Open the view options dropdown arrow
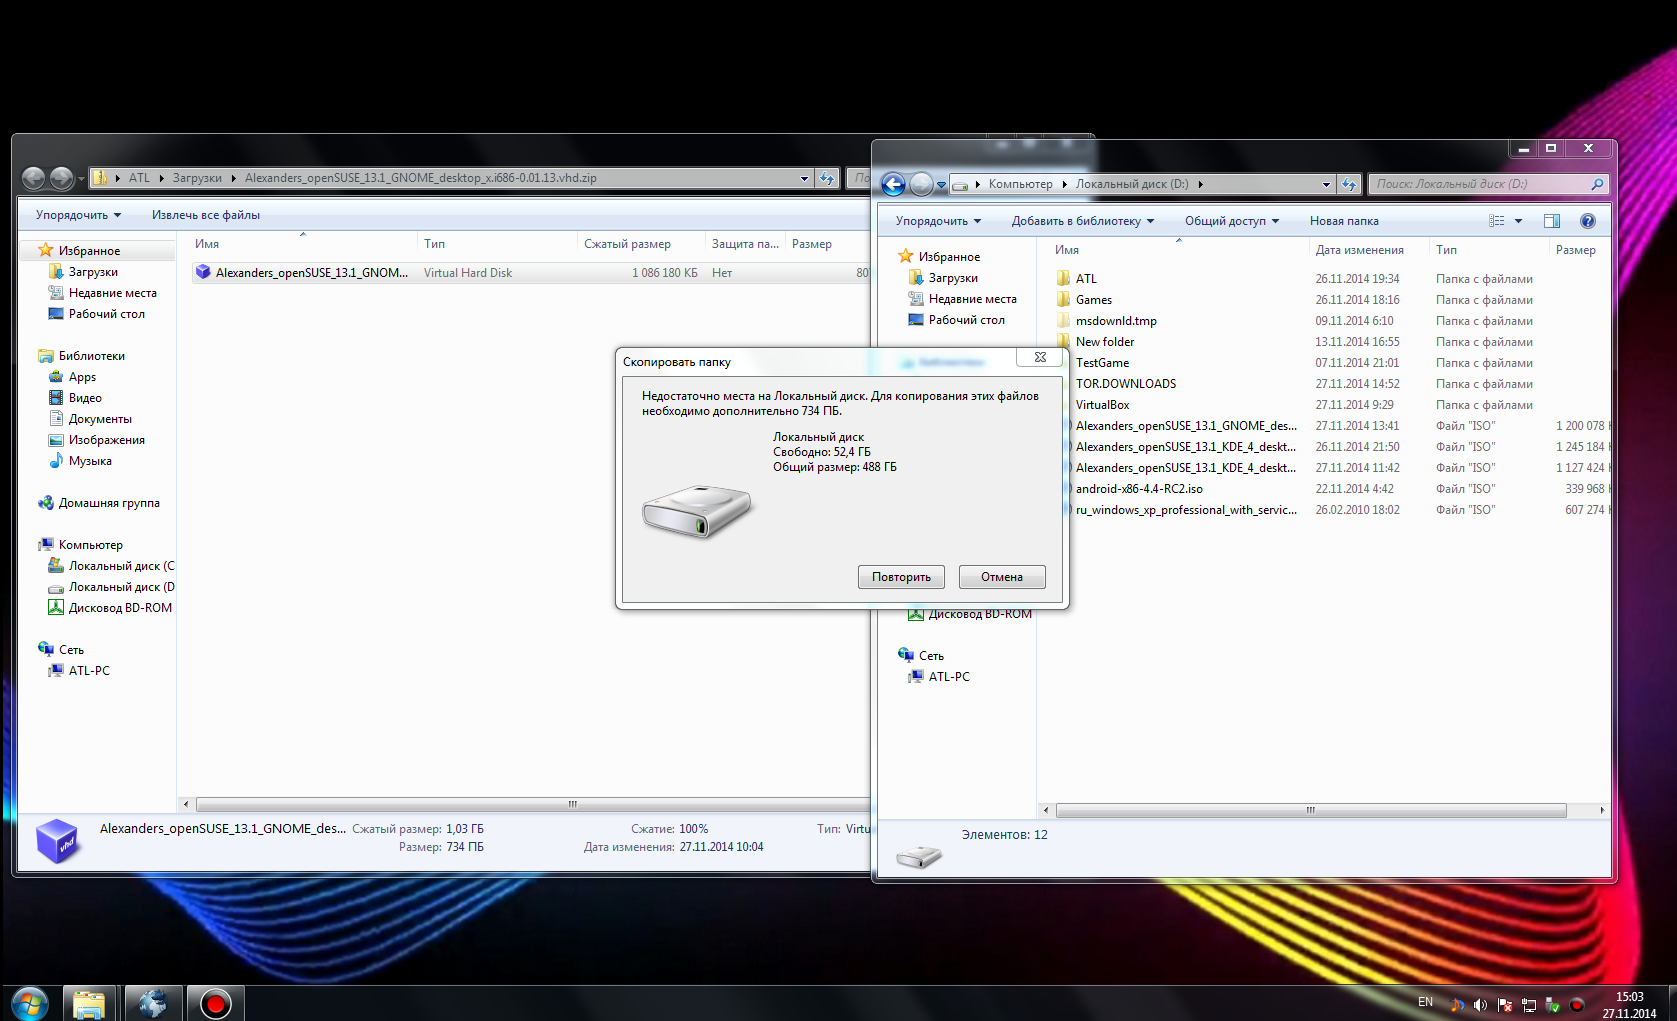1677x1021 pixels. tap(1518, 221)
